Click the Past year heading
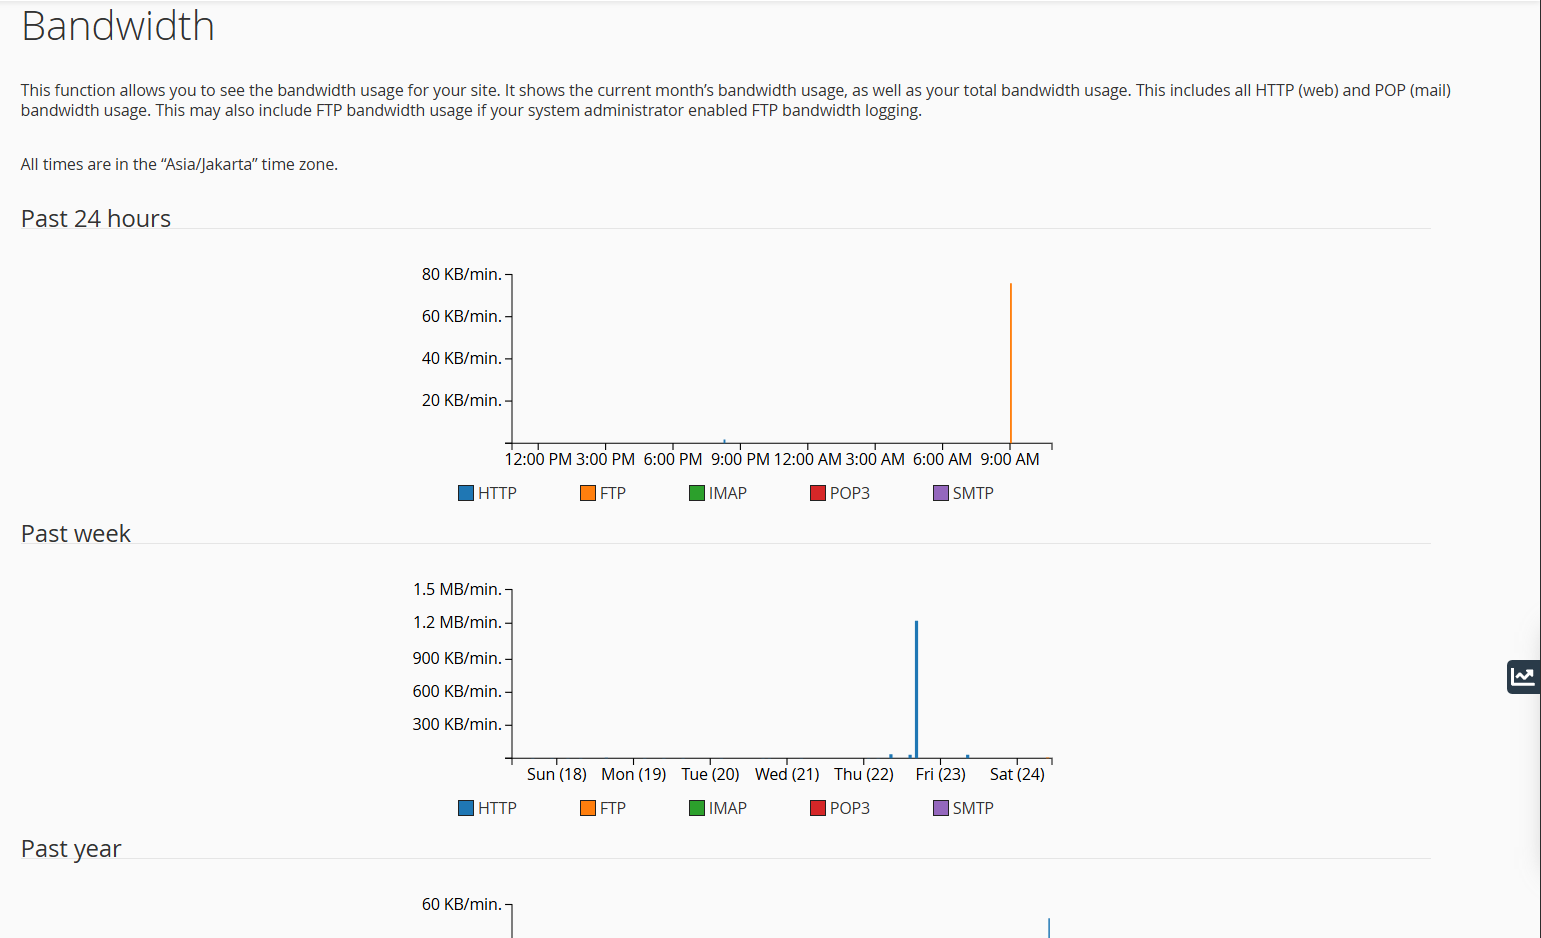1541x938 pixels. coord(71,848)
